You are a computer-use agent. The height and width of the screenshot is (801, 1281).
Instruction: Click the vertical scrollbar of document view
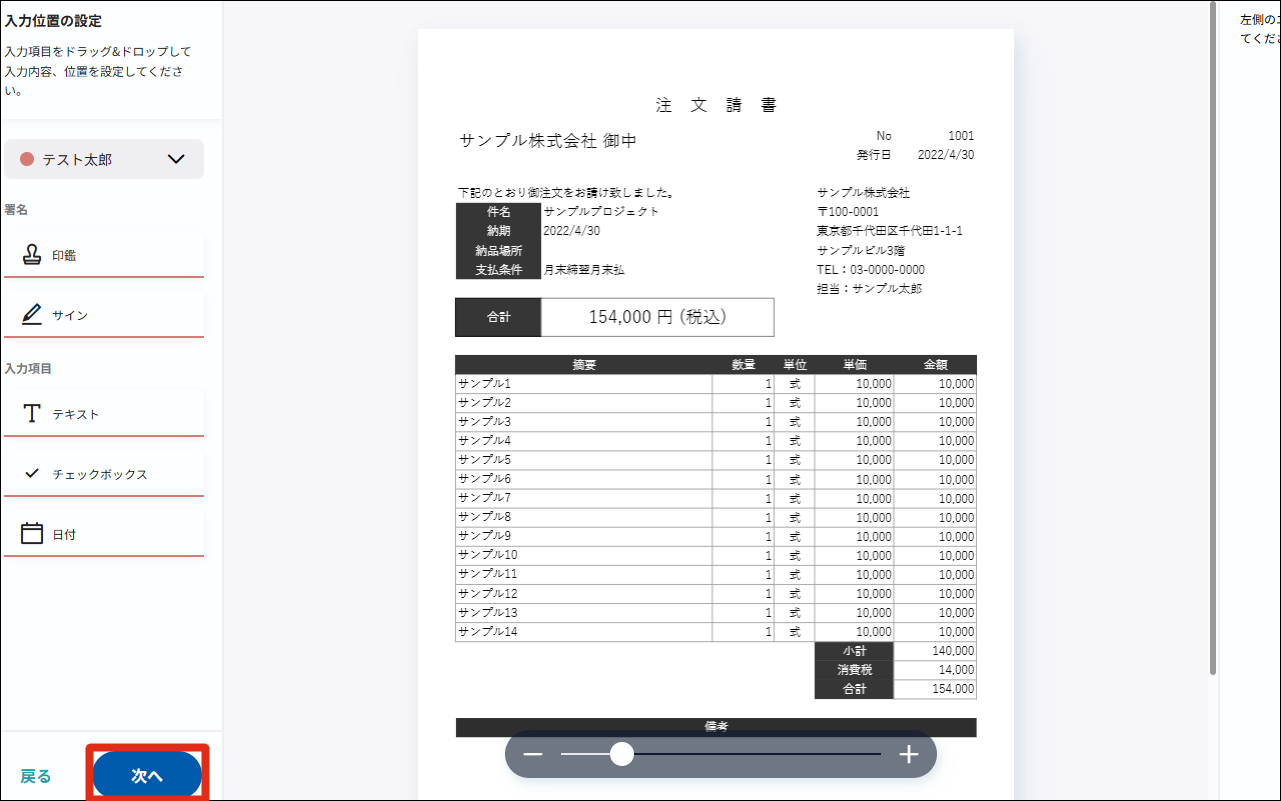[1214, 340]
